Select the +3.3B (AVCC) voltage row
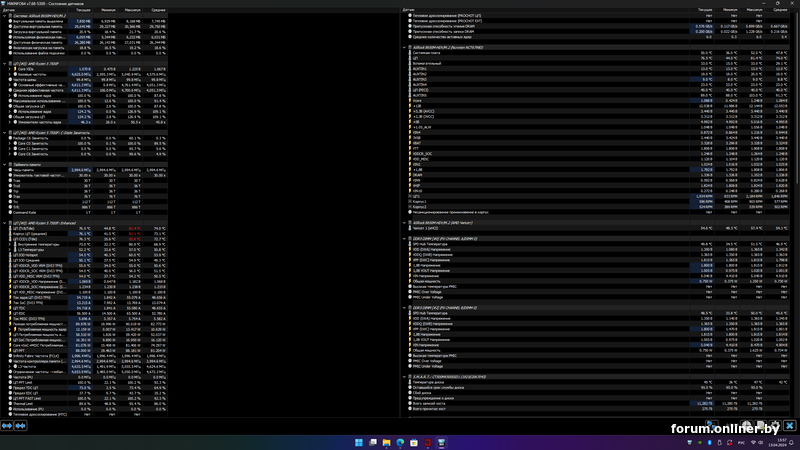800x450 pixels. tap(598, 111)
